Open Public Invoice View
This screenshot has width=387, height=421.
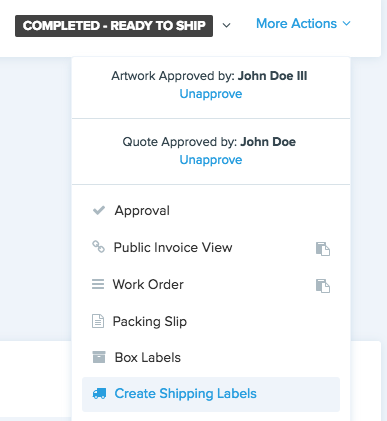coord(173,248)
